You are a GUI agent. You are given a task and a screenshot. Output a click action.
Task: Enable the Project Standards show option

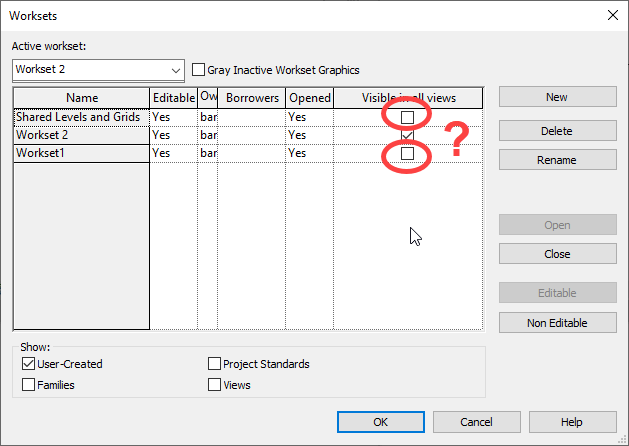(214, 364)
